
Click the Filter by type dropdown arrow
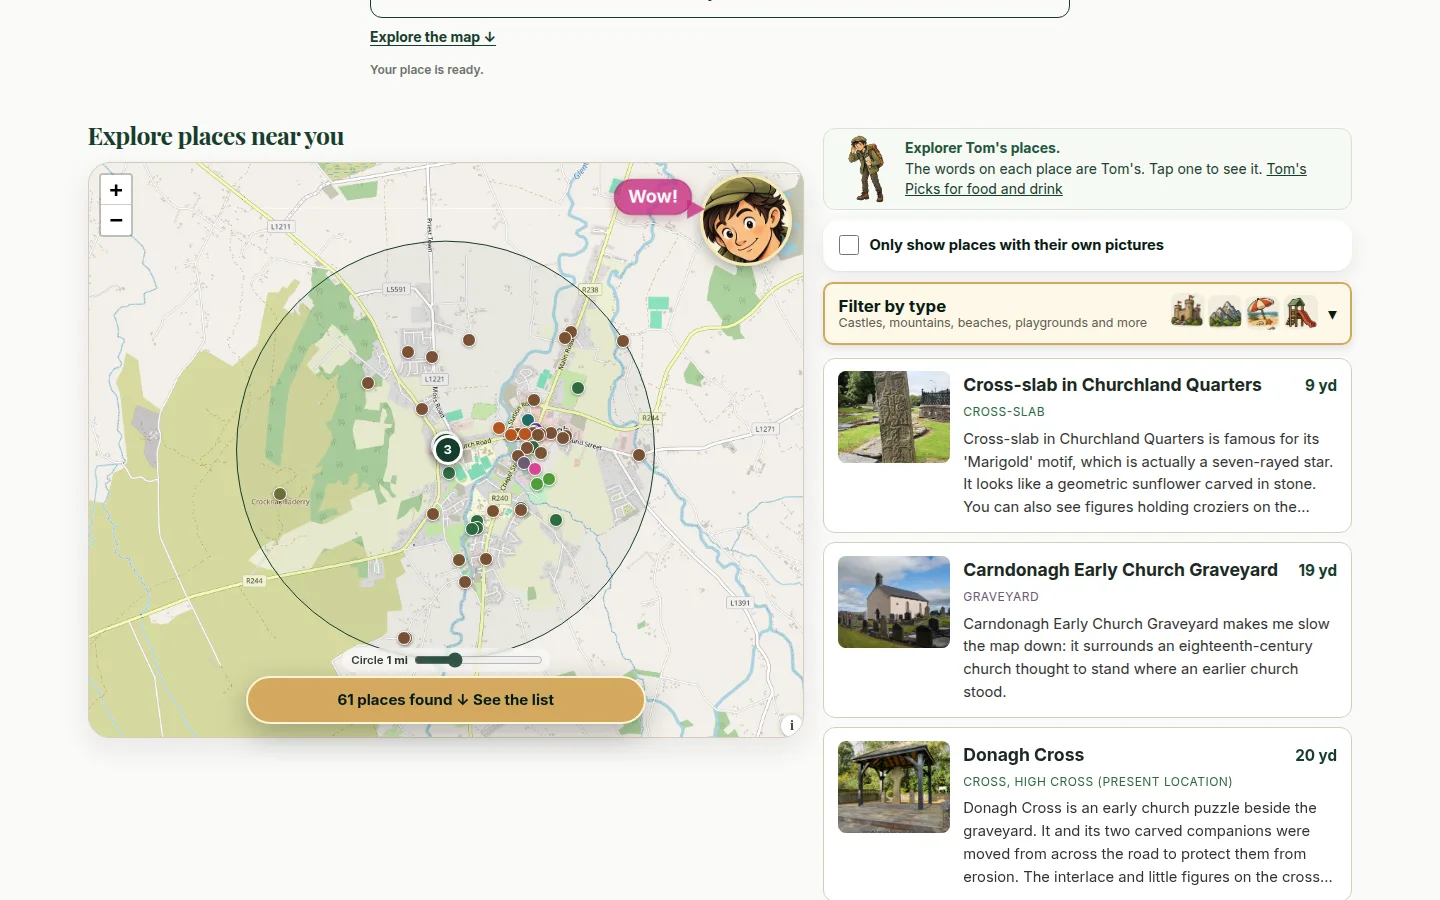[x=1332, y=314]
